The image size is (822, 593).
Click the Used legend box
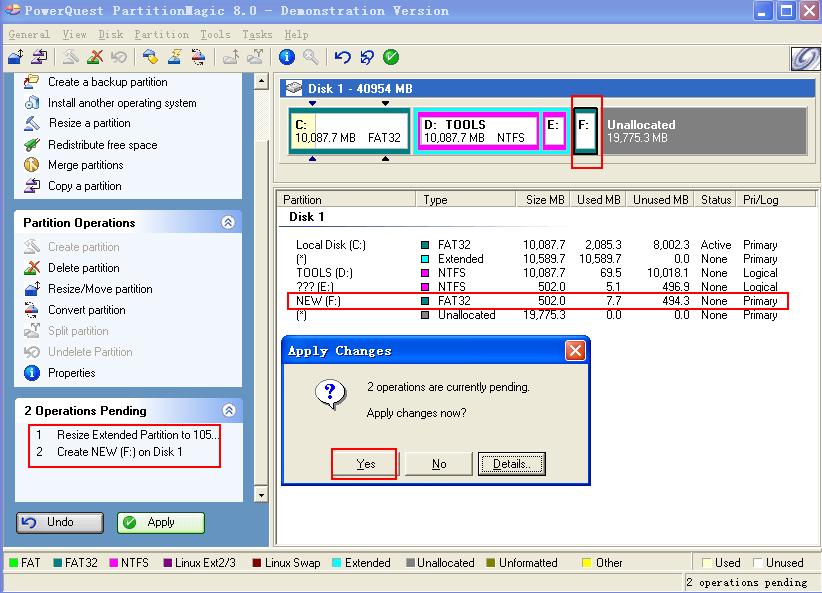click(x=707, y=563)
